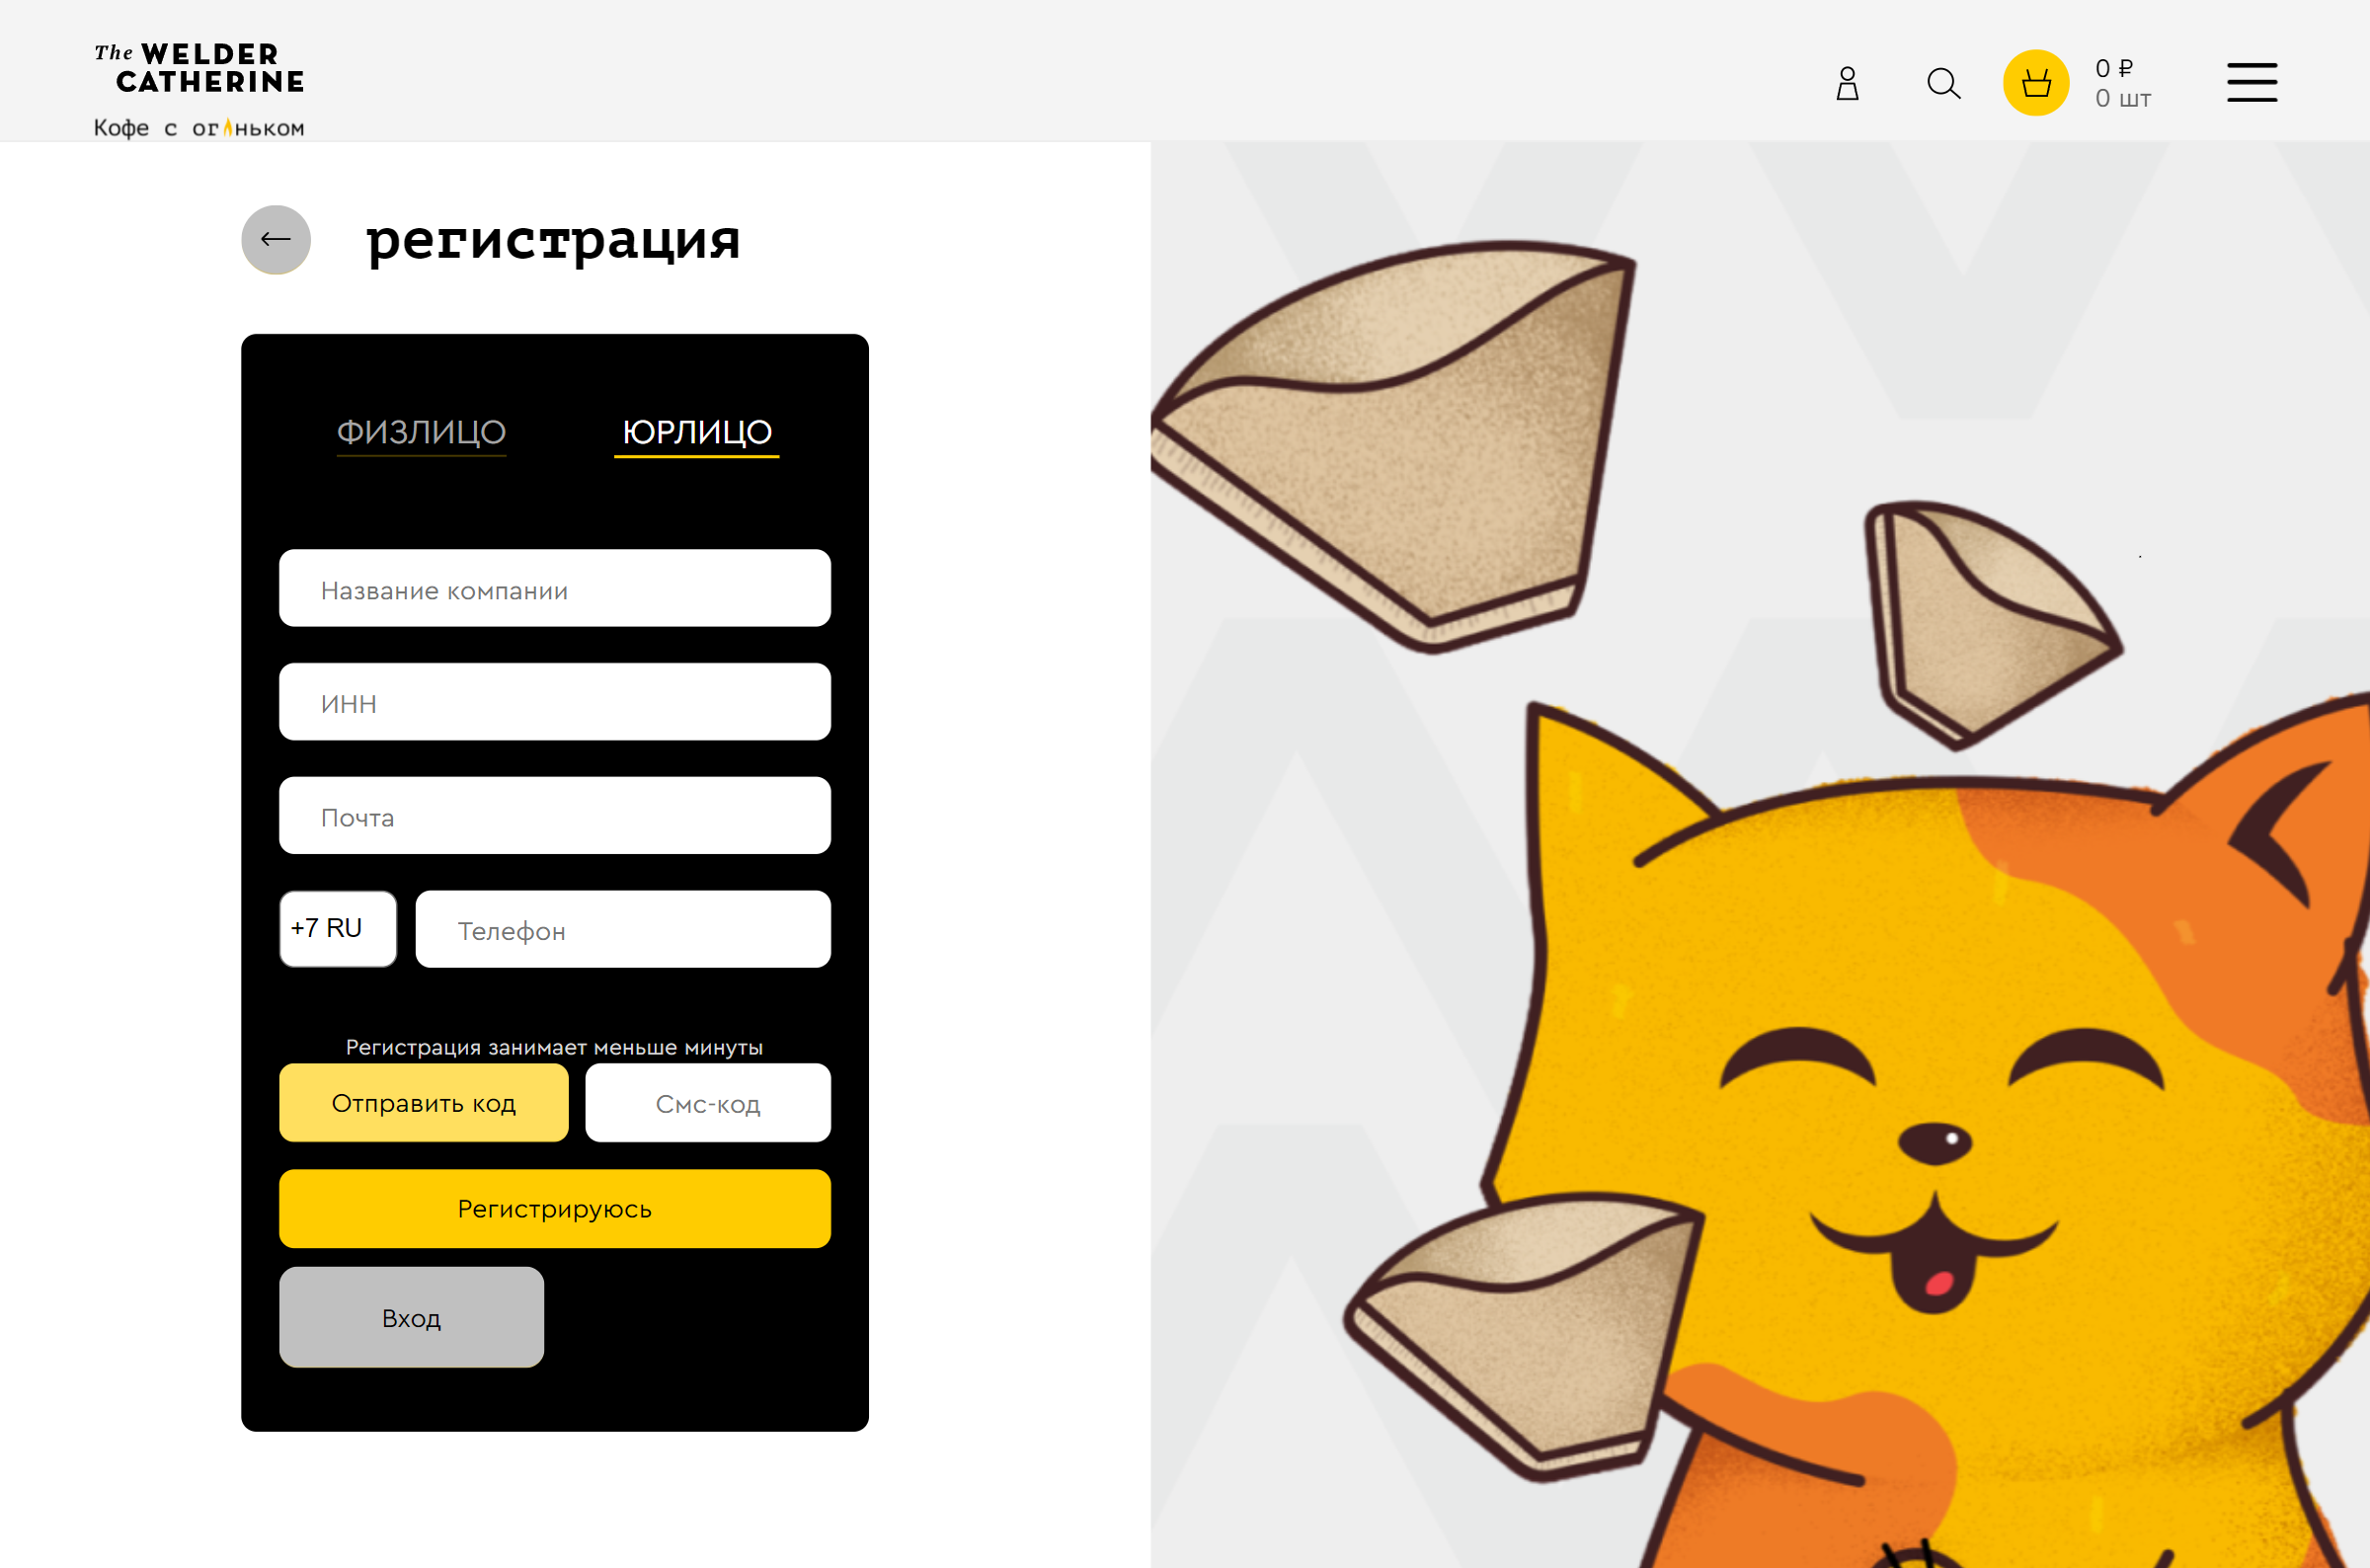Click the back arrow icon

[275, 238]
